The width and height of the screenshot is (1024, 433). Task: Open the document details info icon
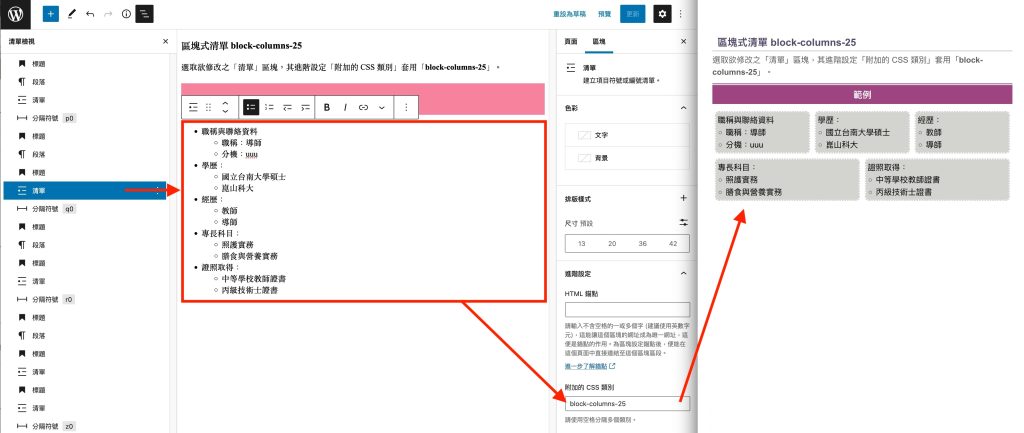tap(126, 14)
